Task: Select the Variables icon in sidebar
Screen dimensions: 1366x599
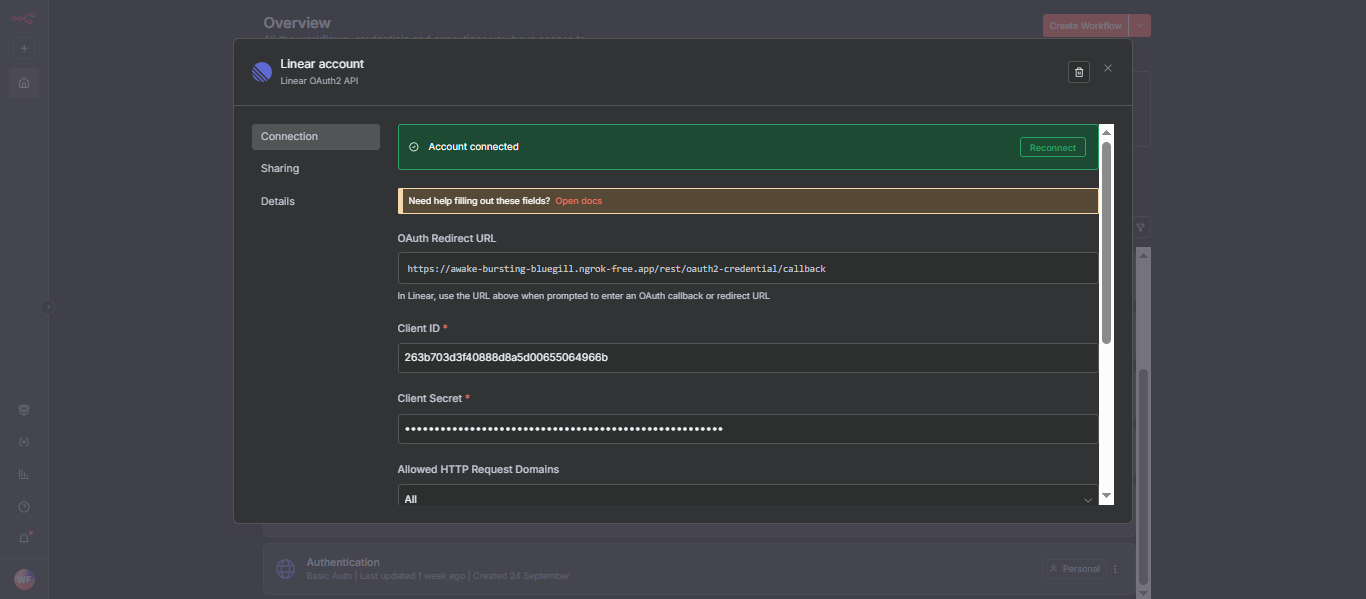Action: pyautogui.click(x=23, y=441)
